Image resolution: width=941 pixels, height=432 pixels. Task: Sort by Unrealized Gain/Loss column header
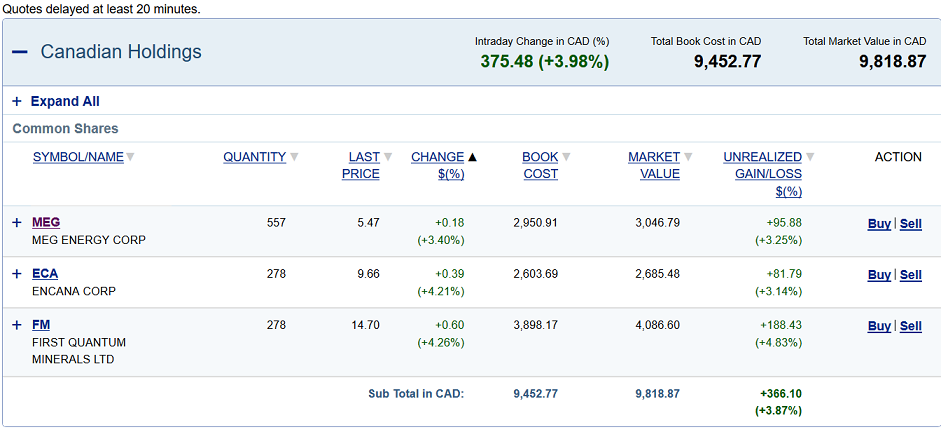(x=763, y=173)
